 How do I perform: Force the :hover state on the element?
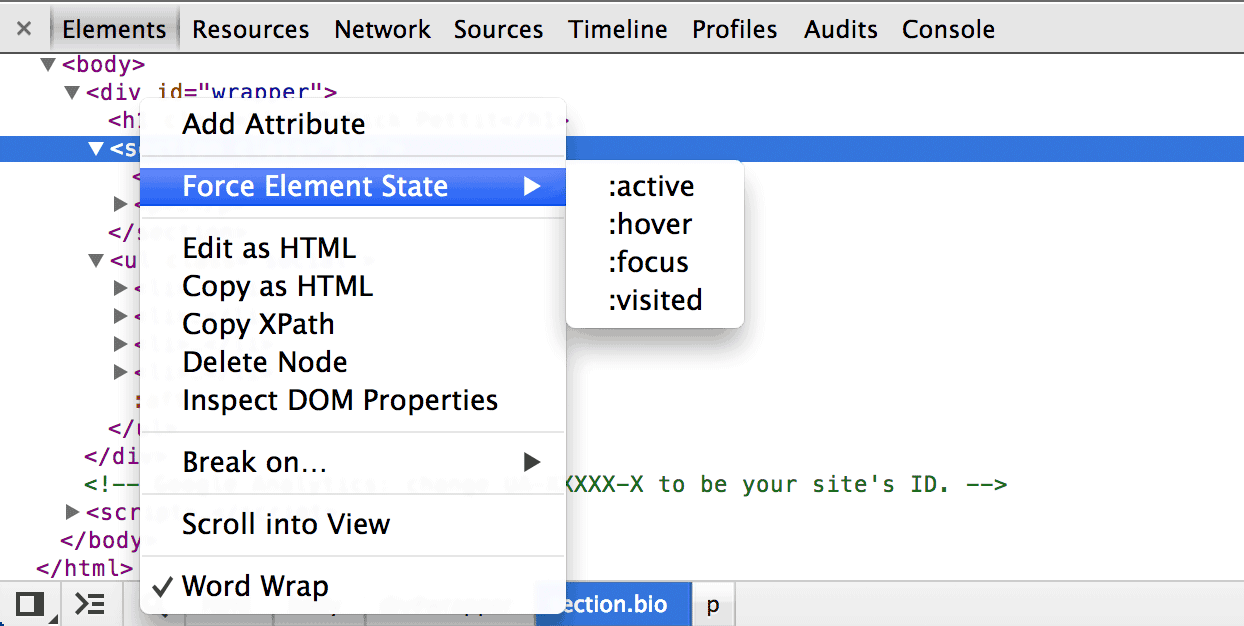tap(650, 224)
